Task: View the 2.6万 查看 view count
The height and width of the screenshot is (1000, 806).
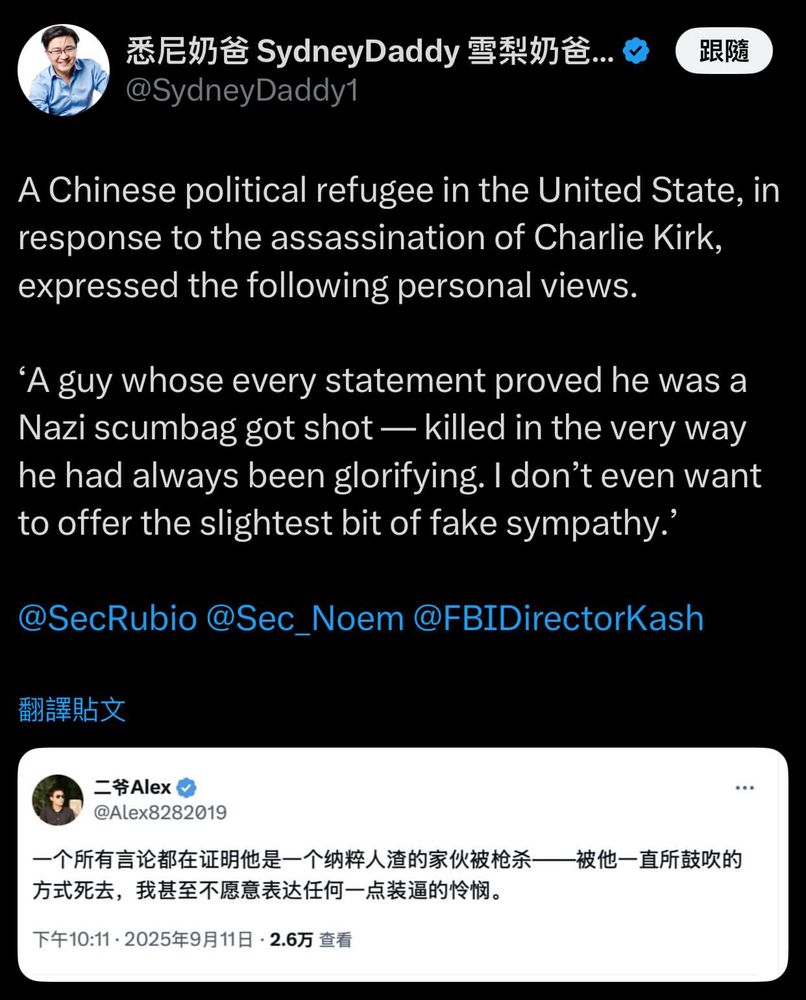Action: (x=311, y=939)
